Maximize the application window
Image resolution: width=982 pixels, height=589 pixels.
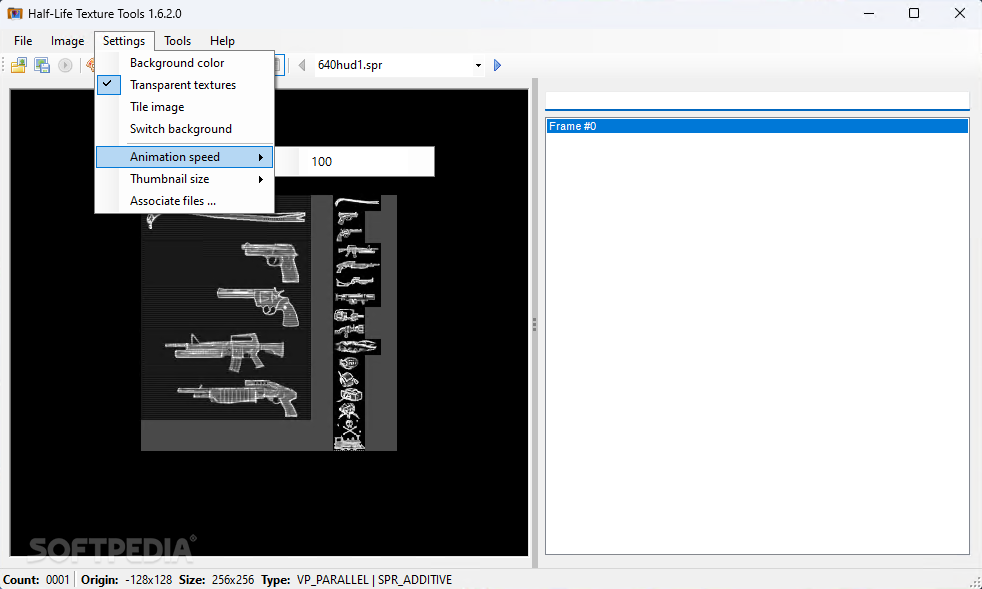point(914,13)
